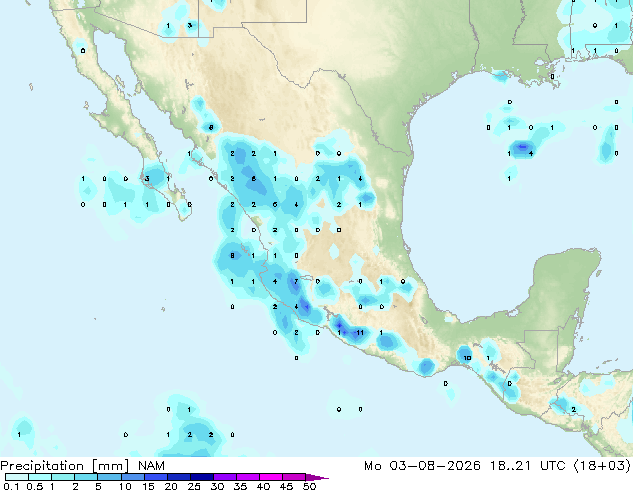
Task: Click legend label "50"
Action: click(x=309, y=486)
